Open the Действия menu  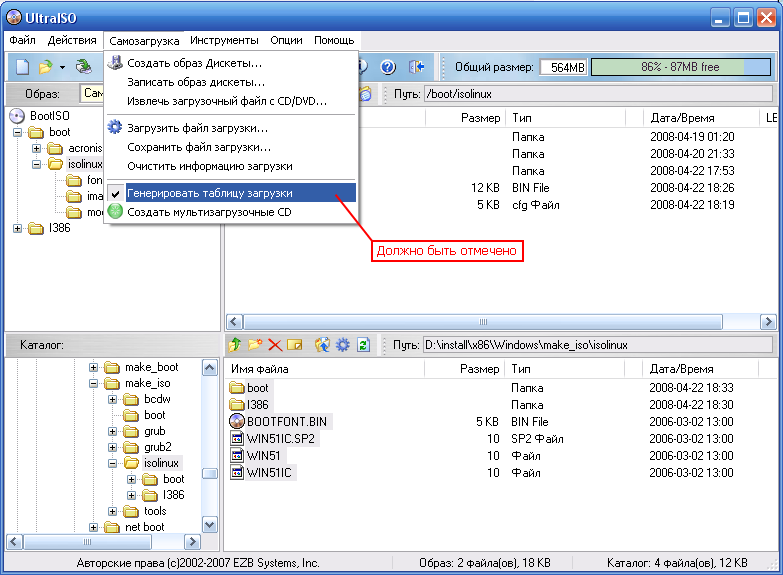coord(72,40)
